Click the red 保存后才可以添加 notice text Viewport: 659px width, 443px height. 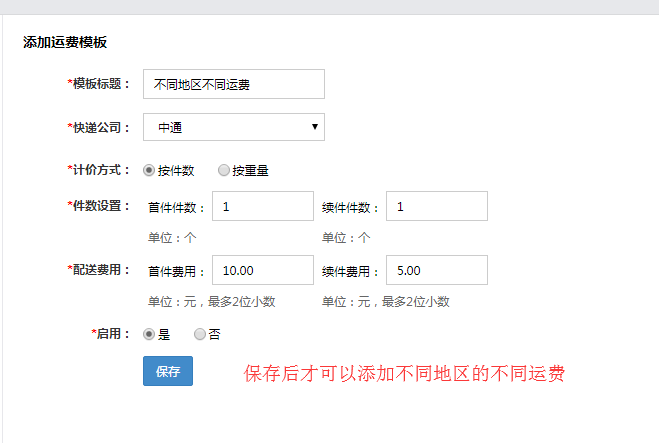tap(405, 374)
